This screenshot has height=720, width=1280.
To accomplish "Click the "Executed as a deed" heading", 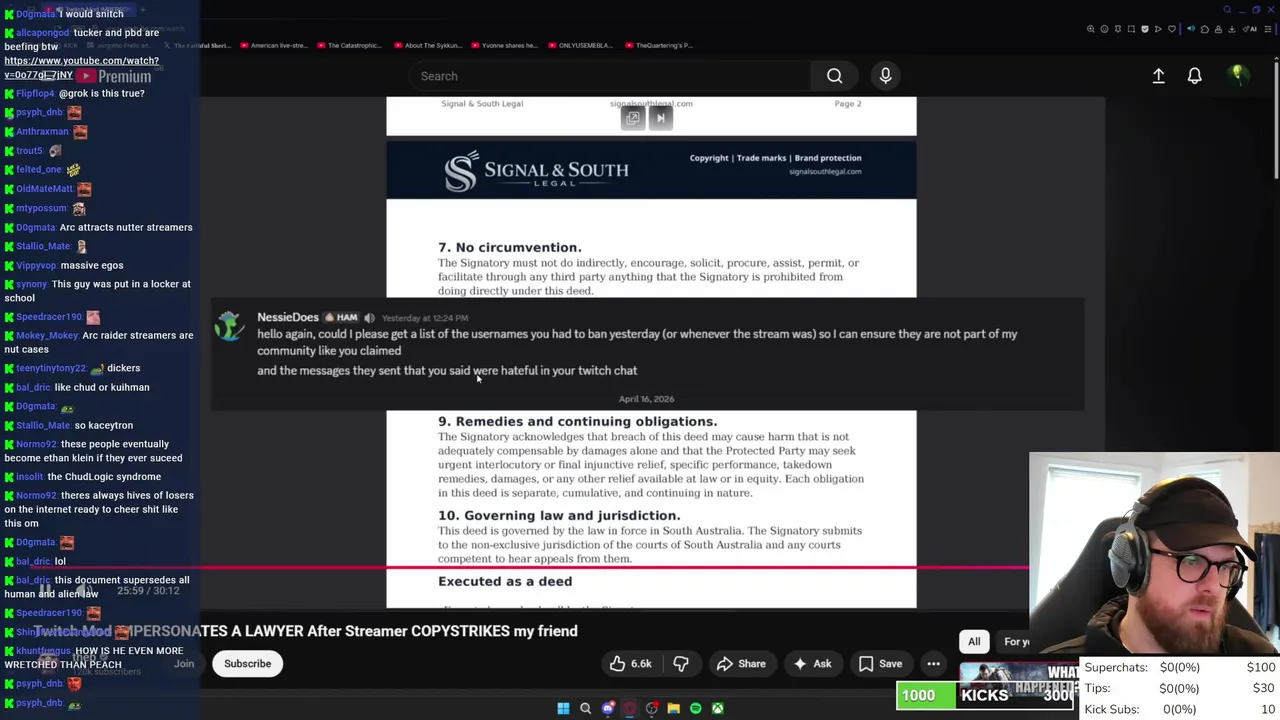I will pos(505,582).
